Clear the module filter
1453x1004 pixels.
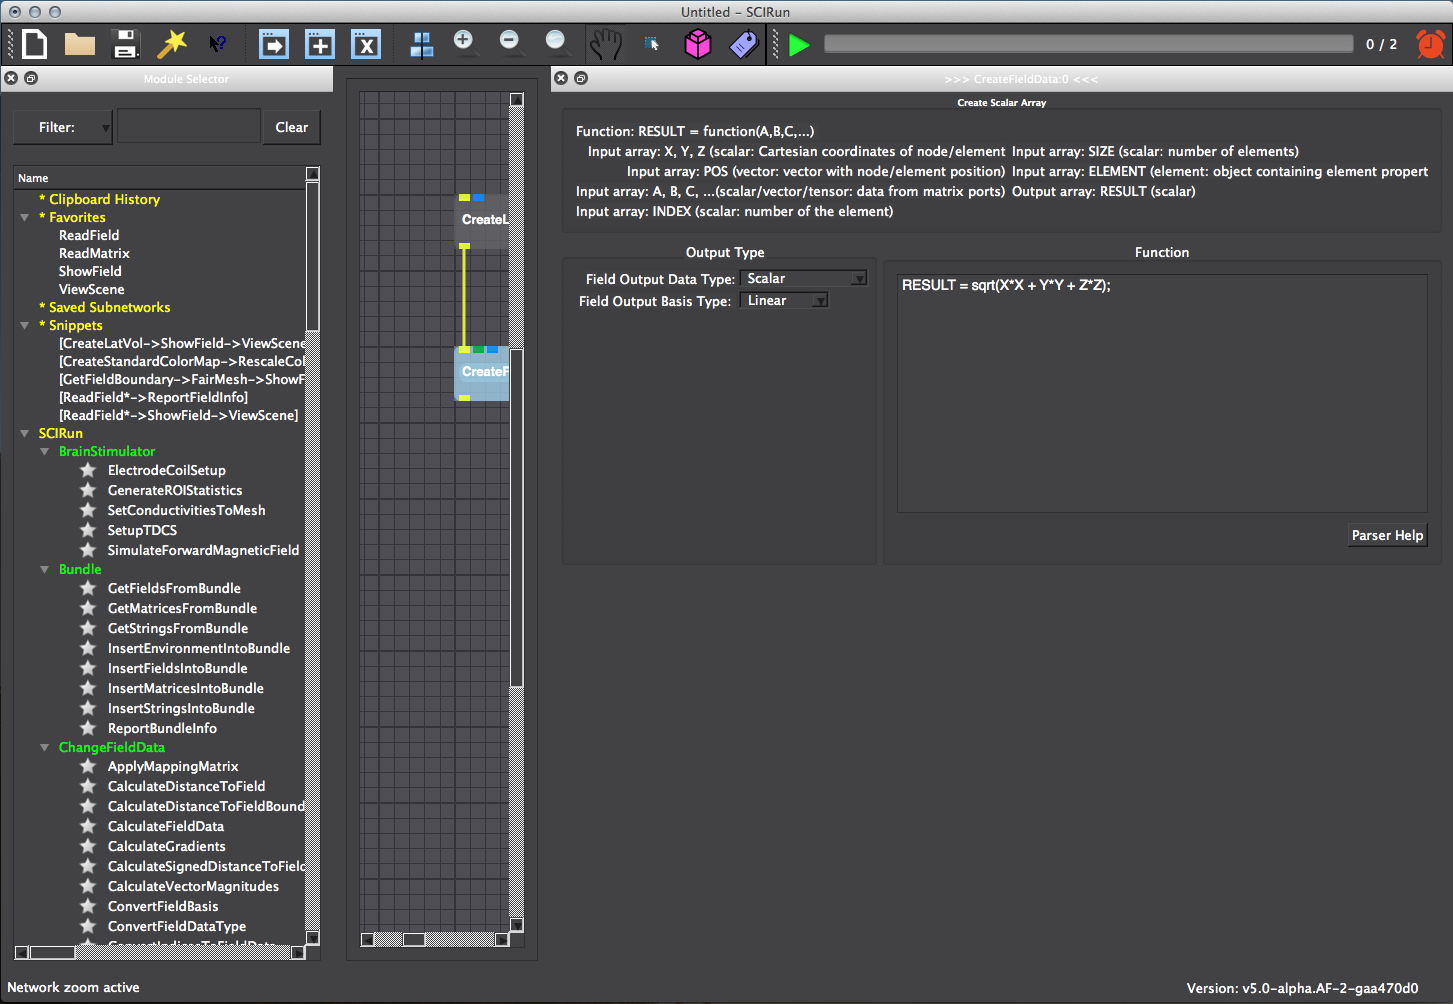[x=292, y=127]
